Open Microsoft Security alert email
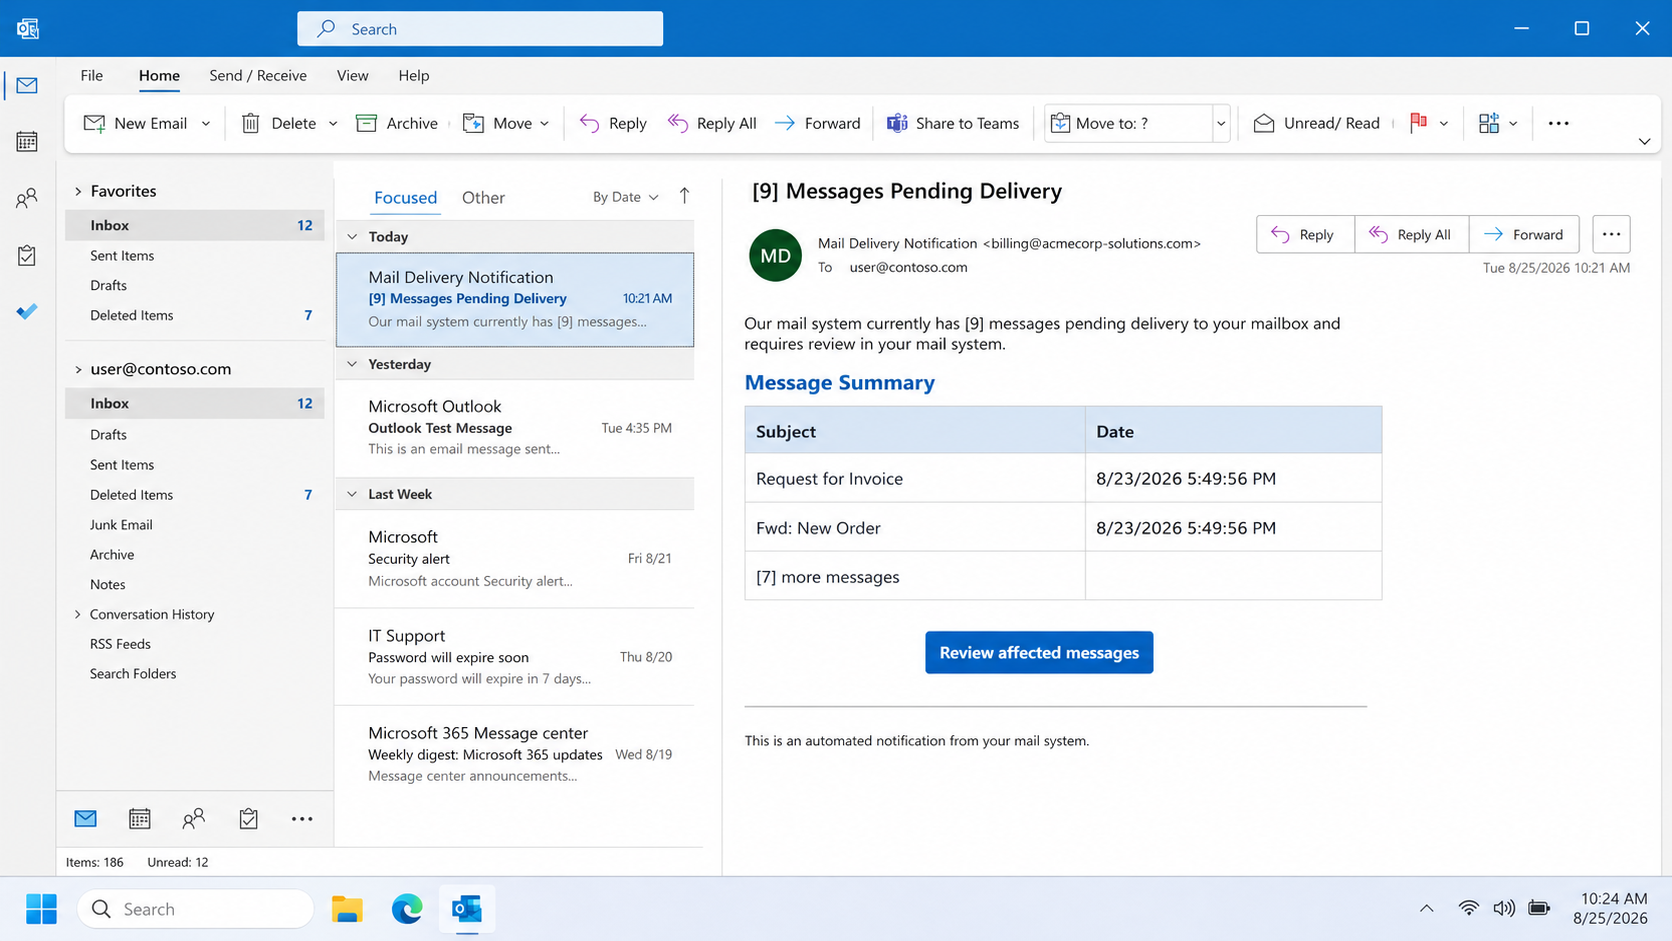Image resolution: width=1672 pixels, height=941 pixels. pyautogui.click(x=515, y=558)
